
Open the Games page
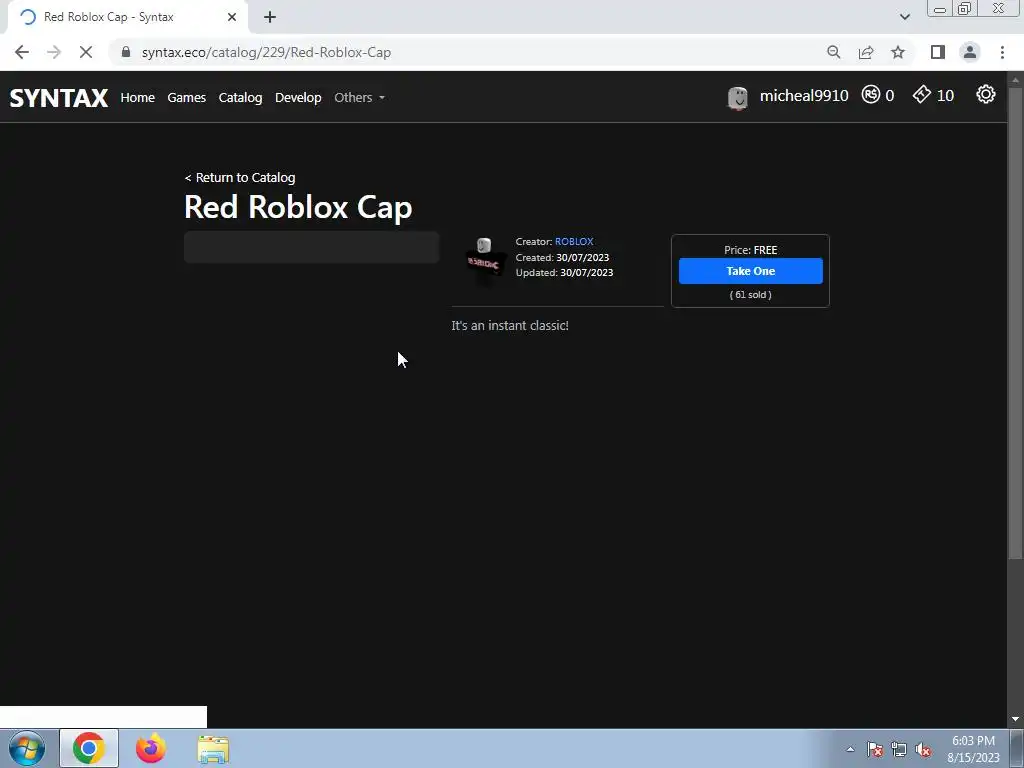point(186,97)
